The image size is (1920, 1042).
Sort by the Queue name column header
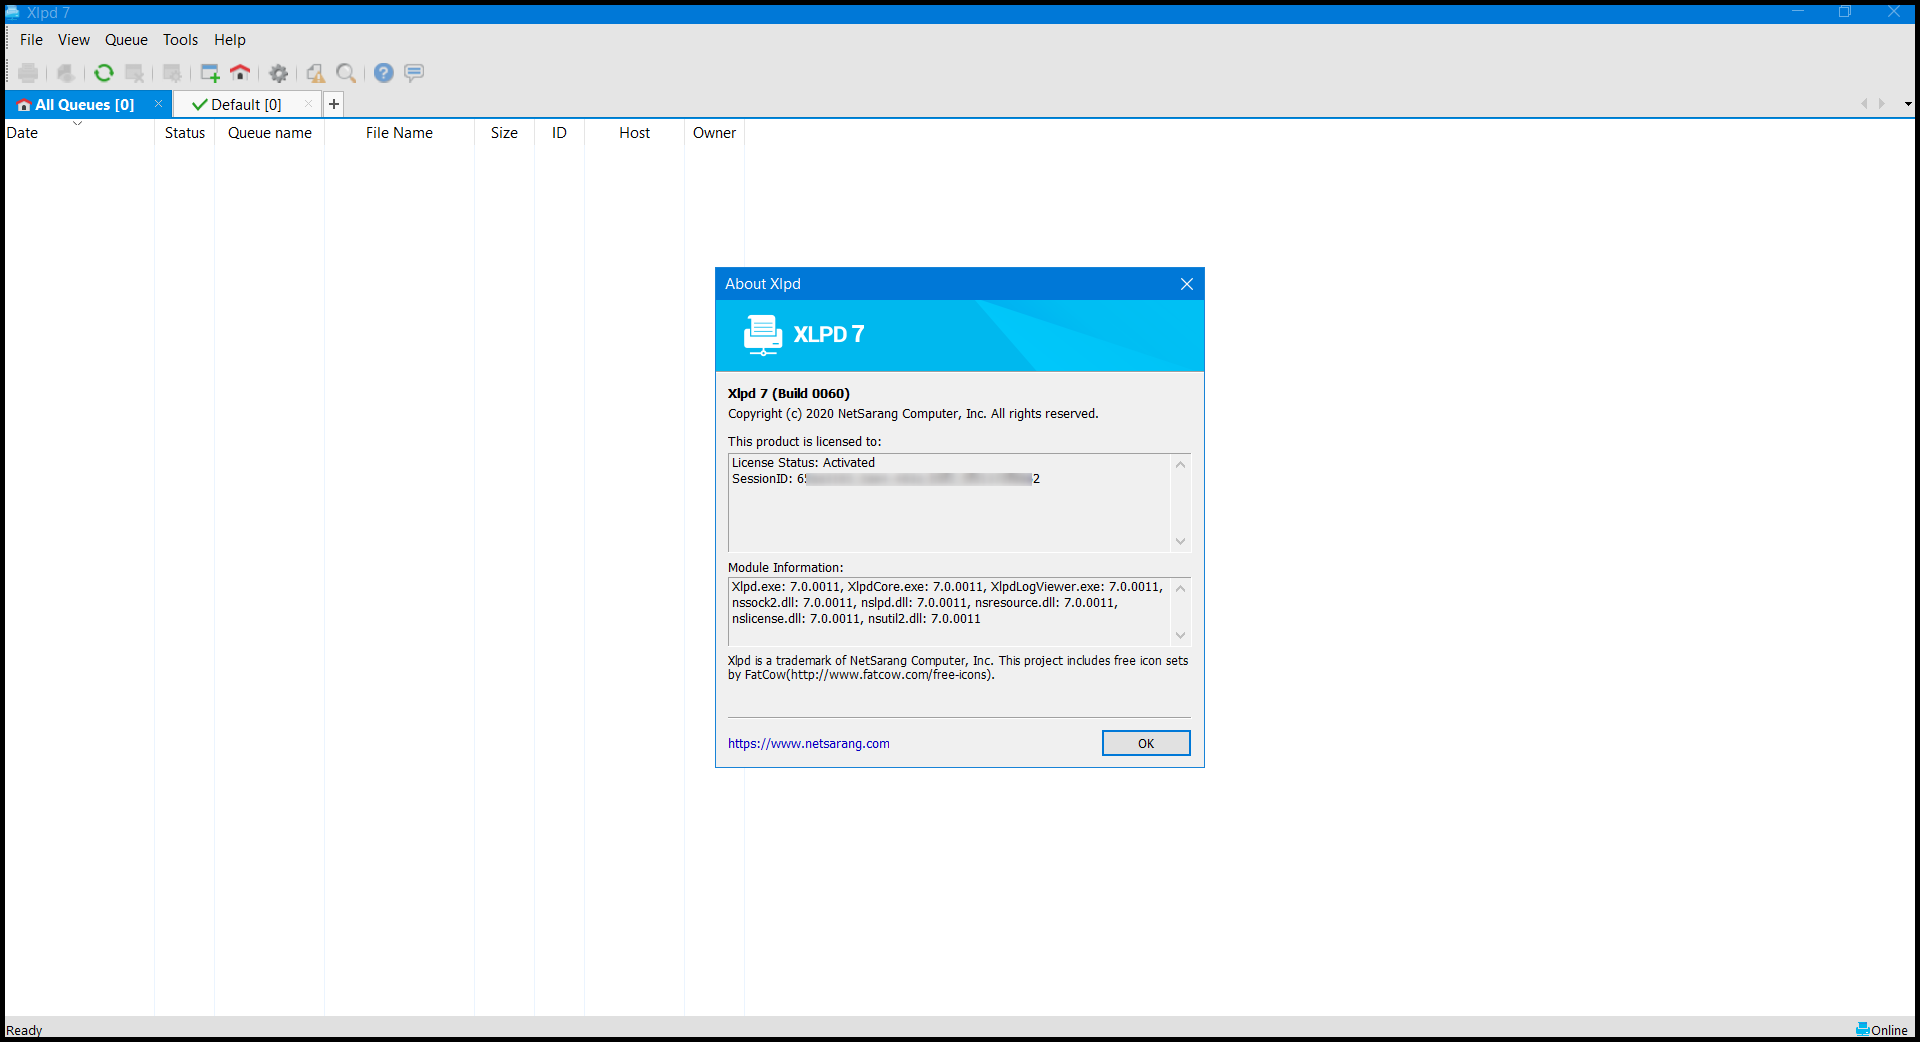(270, 133)
